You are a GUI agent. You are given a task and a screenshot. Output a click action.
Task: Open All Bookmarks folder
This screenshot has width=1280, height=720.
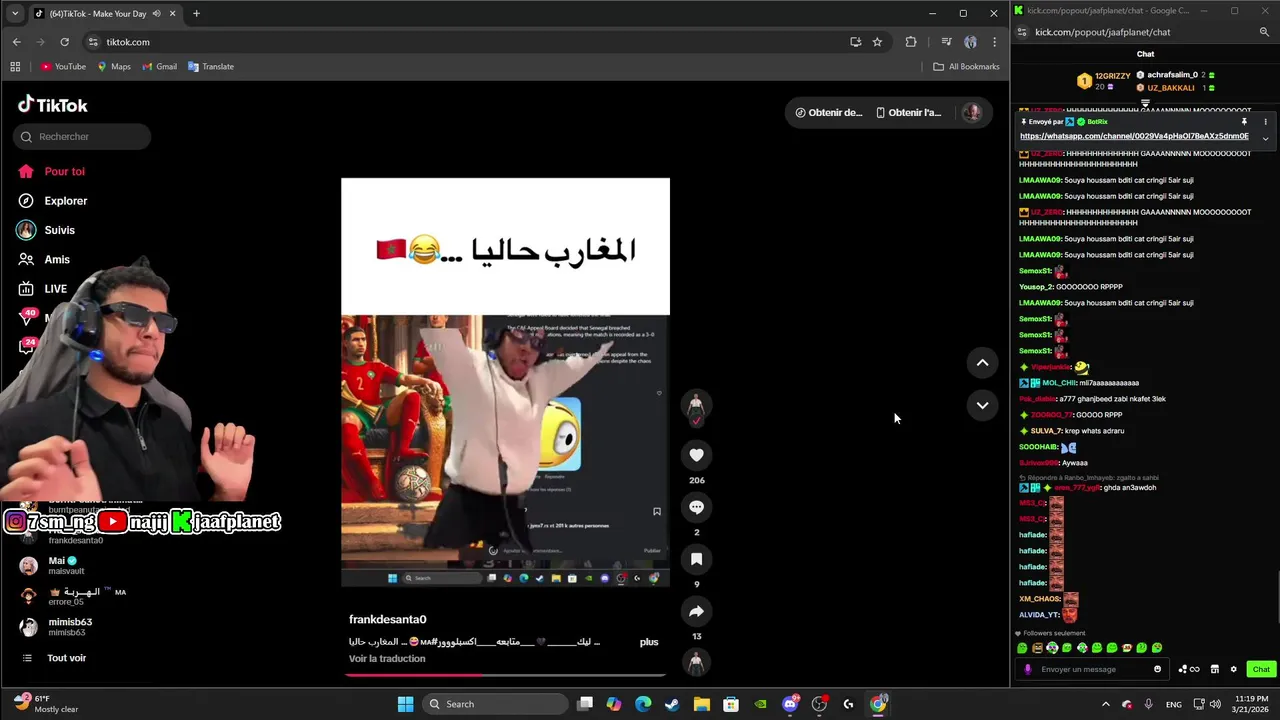point(966,67)
